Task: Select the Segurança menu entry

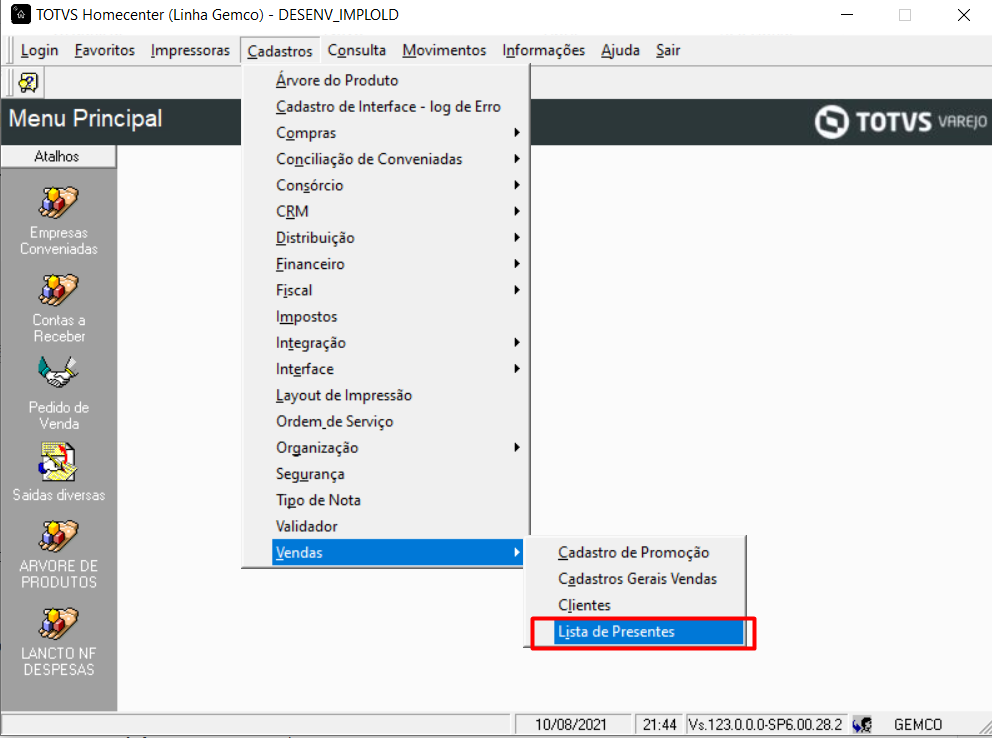Action: point(398,474)
